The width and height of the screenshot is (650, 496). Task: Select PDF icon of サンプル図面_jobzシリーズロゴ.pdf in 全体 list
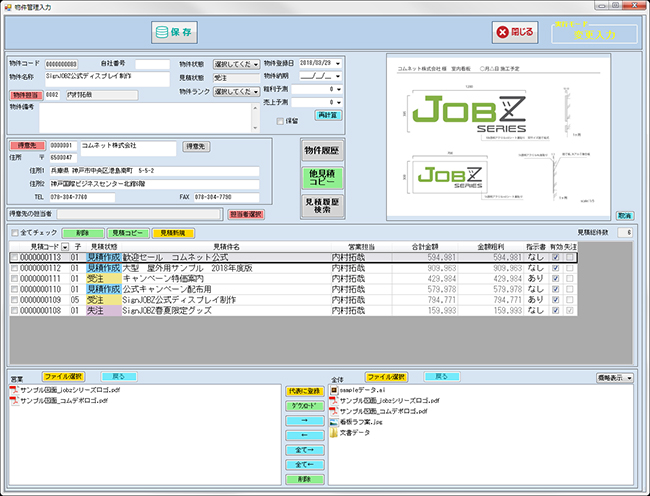coord(334,401)
